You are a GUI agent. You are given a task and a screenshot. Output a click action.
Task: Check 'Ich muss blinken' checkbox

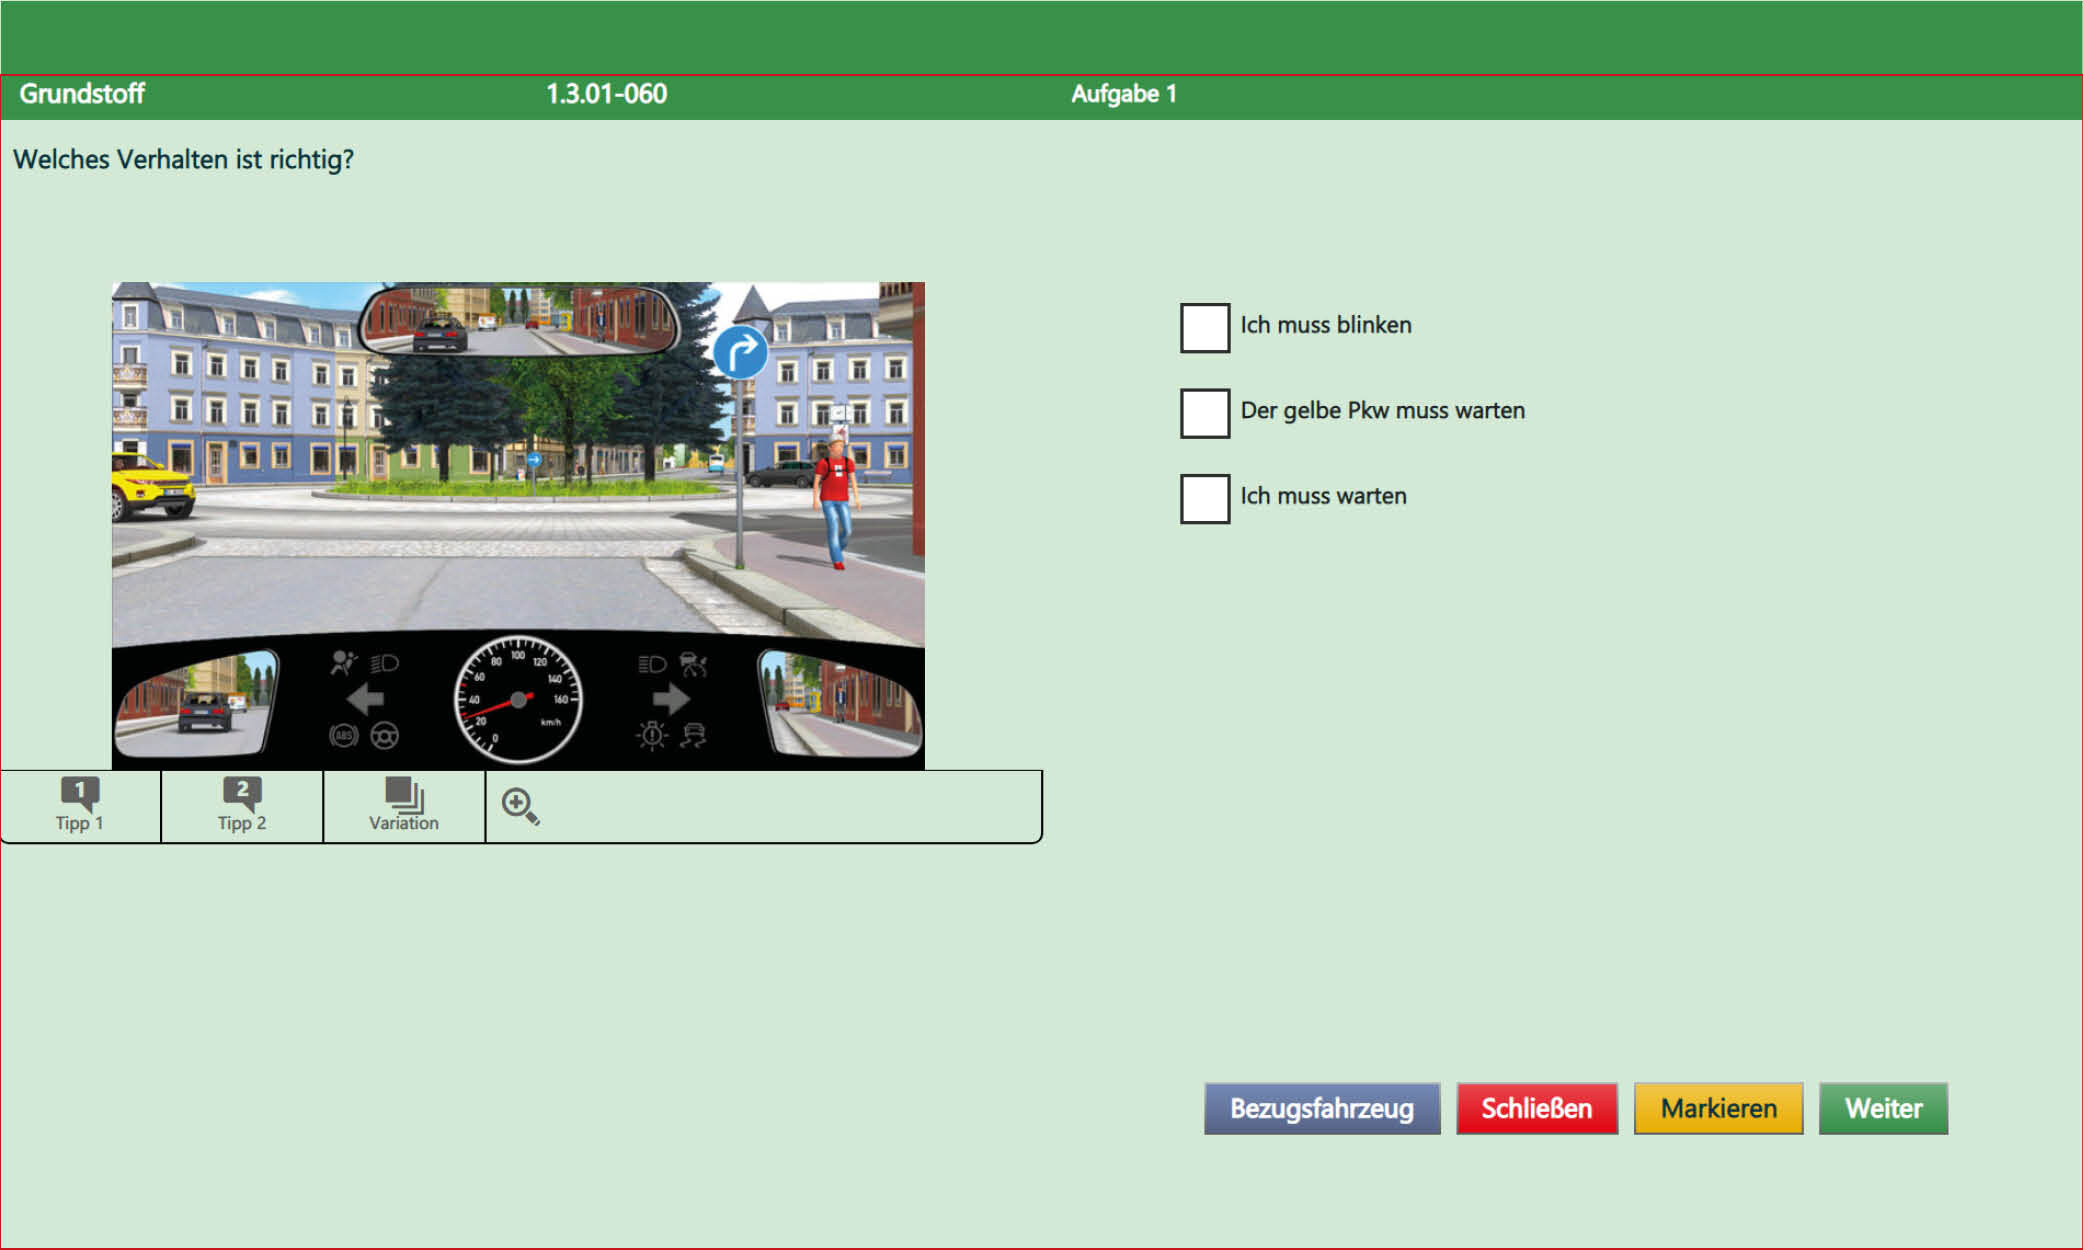click(x=1205, y=327)
